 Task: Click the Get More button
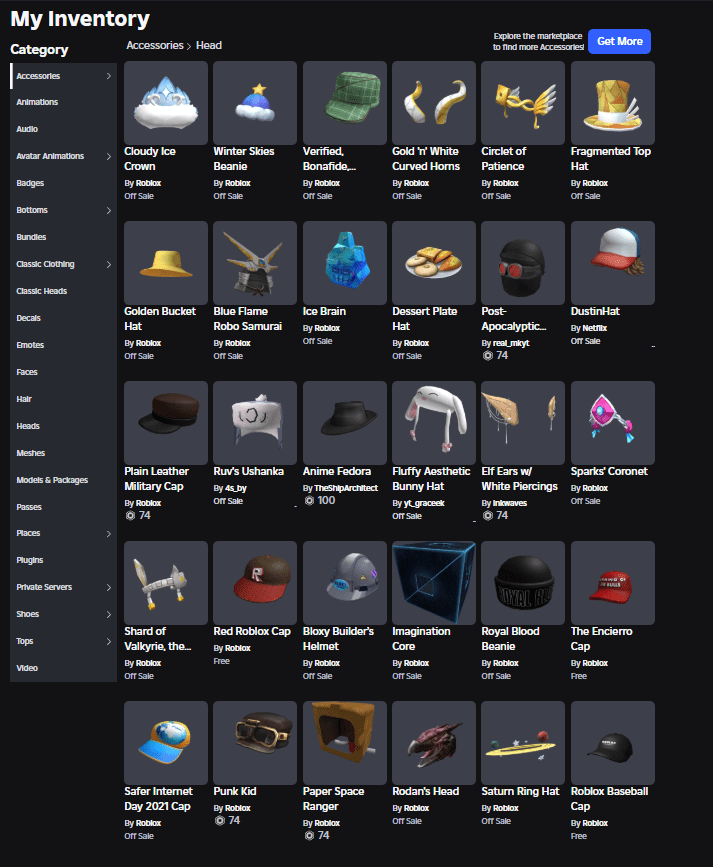point(620,41)
